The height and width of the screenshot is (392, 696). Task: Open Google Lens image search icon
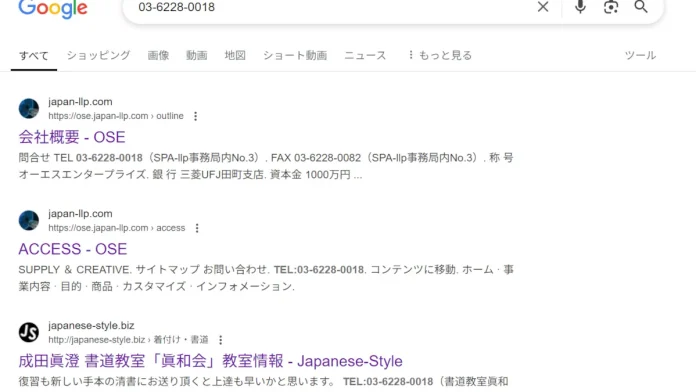(x=611, y=7)
